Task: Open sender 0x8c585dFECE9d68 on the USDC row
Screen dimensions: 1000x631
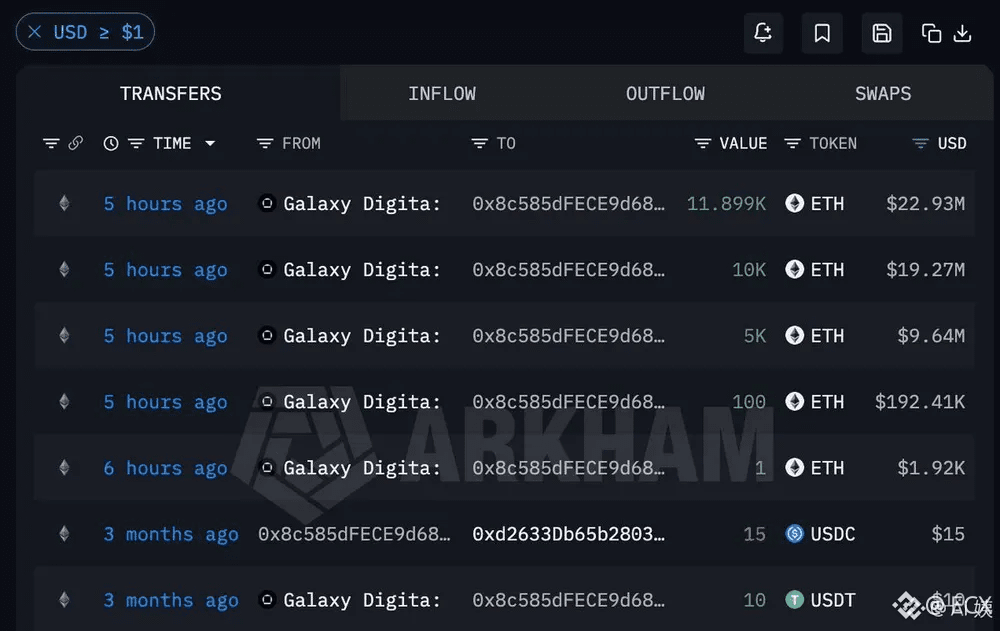Action: [x=354, y=534]
